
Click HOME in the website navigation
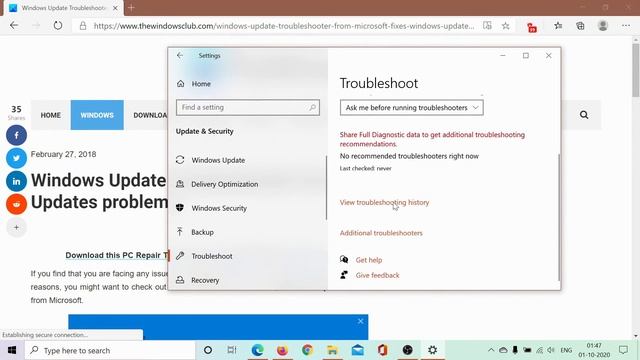point(51,115)
